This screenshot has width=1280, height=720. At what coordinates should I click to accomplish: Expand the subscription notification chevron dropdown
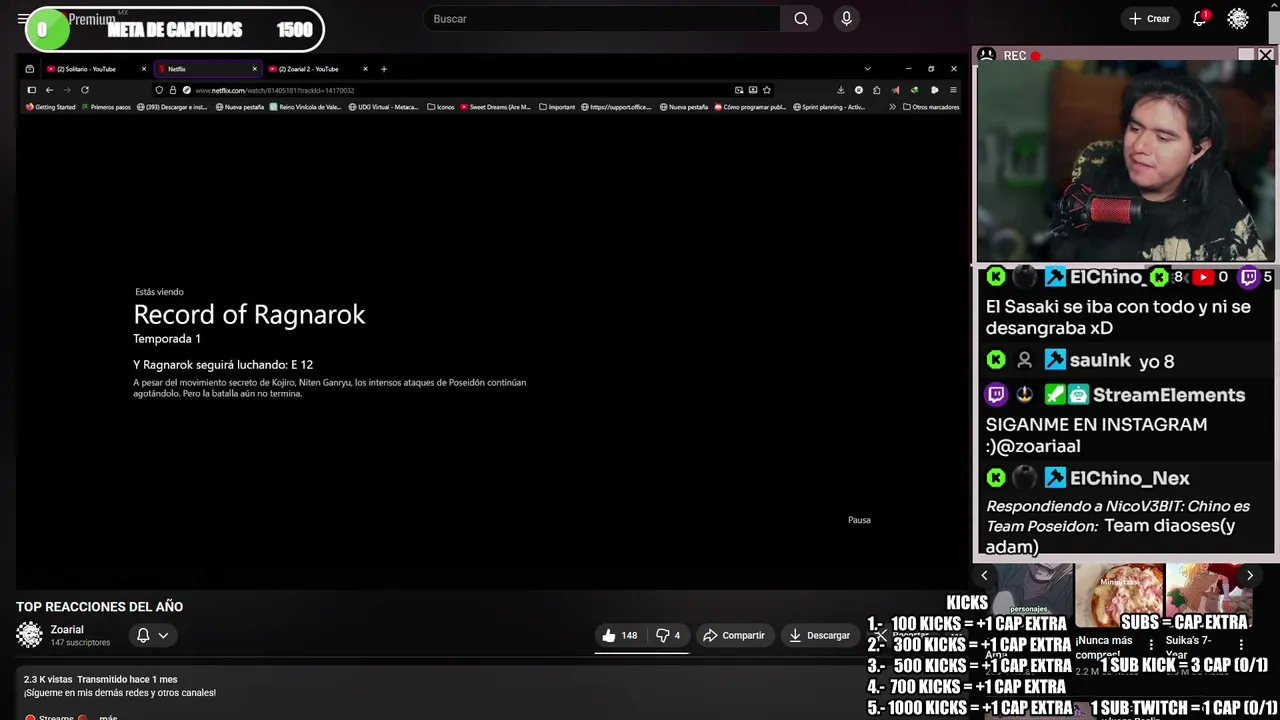163,635
